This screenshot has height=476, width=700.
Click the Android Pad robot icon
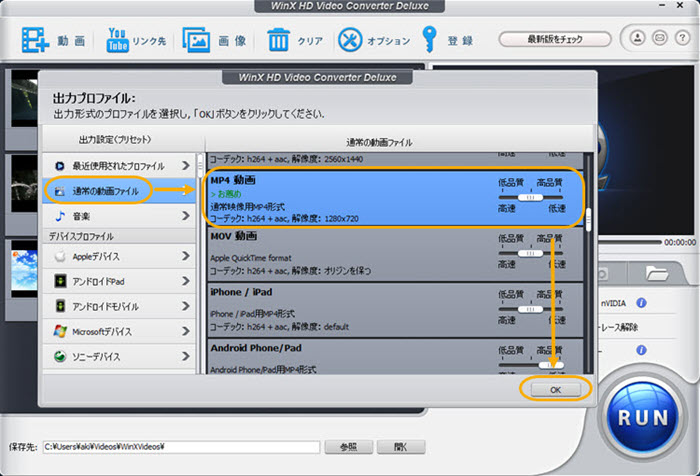click(x=60, y=281)
